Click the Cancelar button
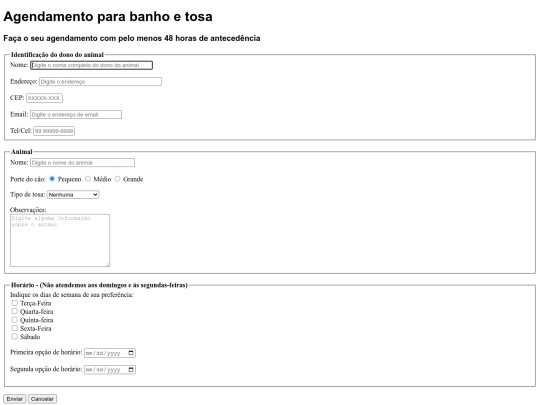This screenshot has width=540, height=405. click(x=42, y=399)
